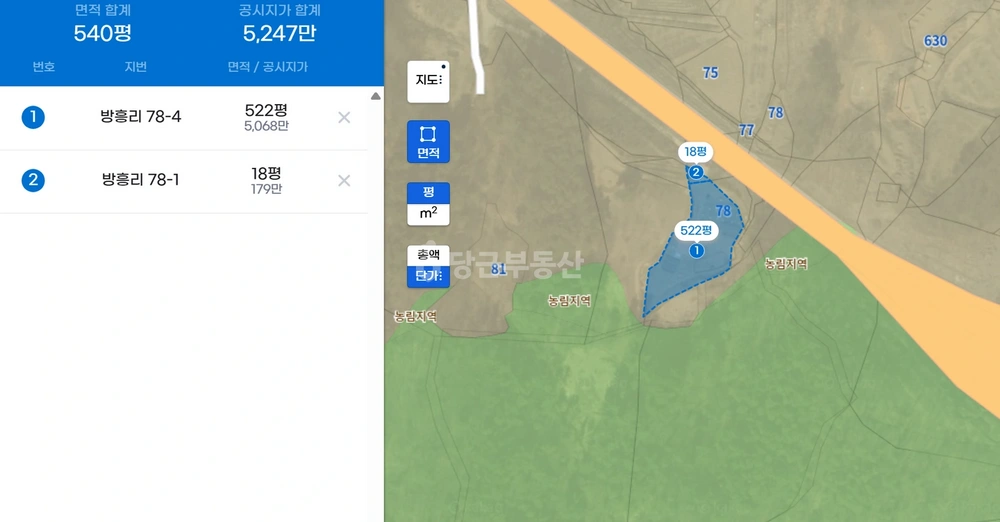The height and width of the screenshot is (522, 1000).
Task: Click the 18평 area value in list
Action: coord(266,174)
